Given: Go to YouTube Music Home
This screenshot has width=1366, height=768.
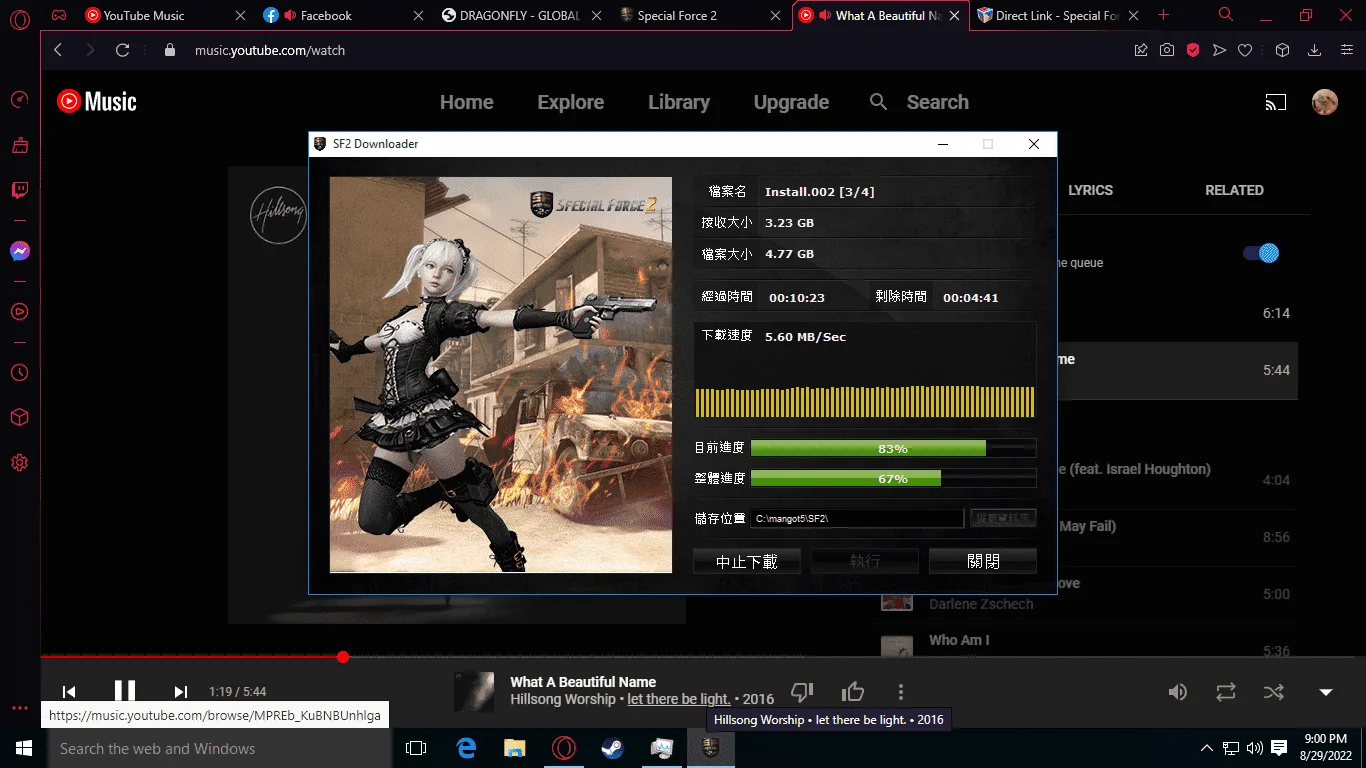Looking at the screenshot, I should [x=467, y=102].
